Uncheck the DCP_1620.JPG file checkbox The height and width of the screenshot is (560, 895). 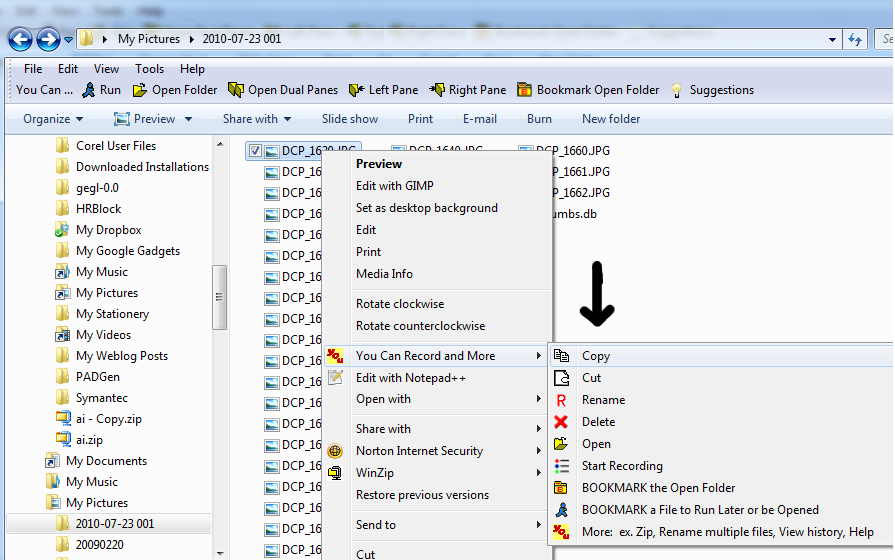[255, 151]
